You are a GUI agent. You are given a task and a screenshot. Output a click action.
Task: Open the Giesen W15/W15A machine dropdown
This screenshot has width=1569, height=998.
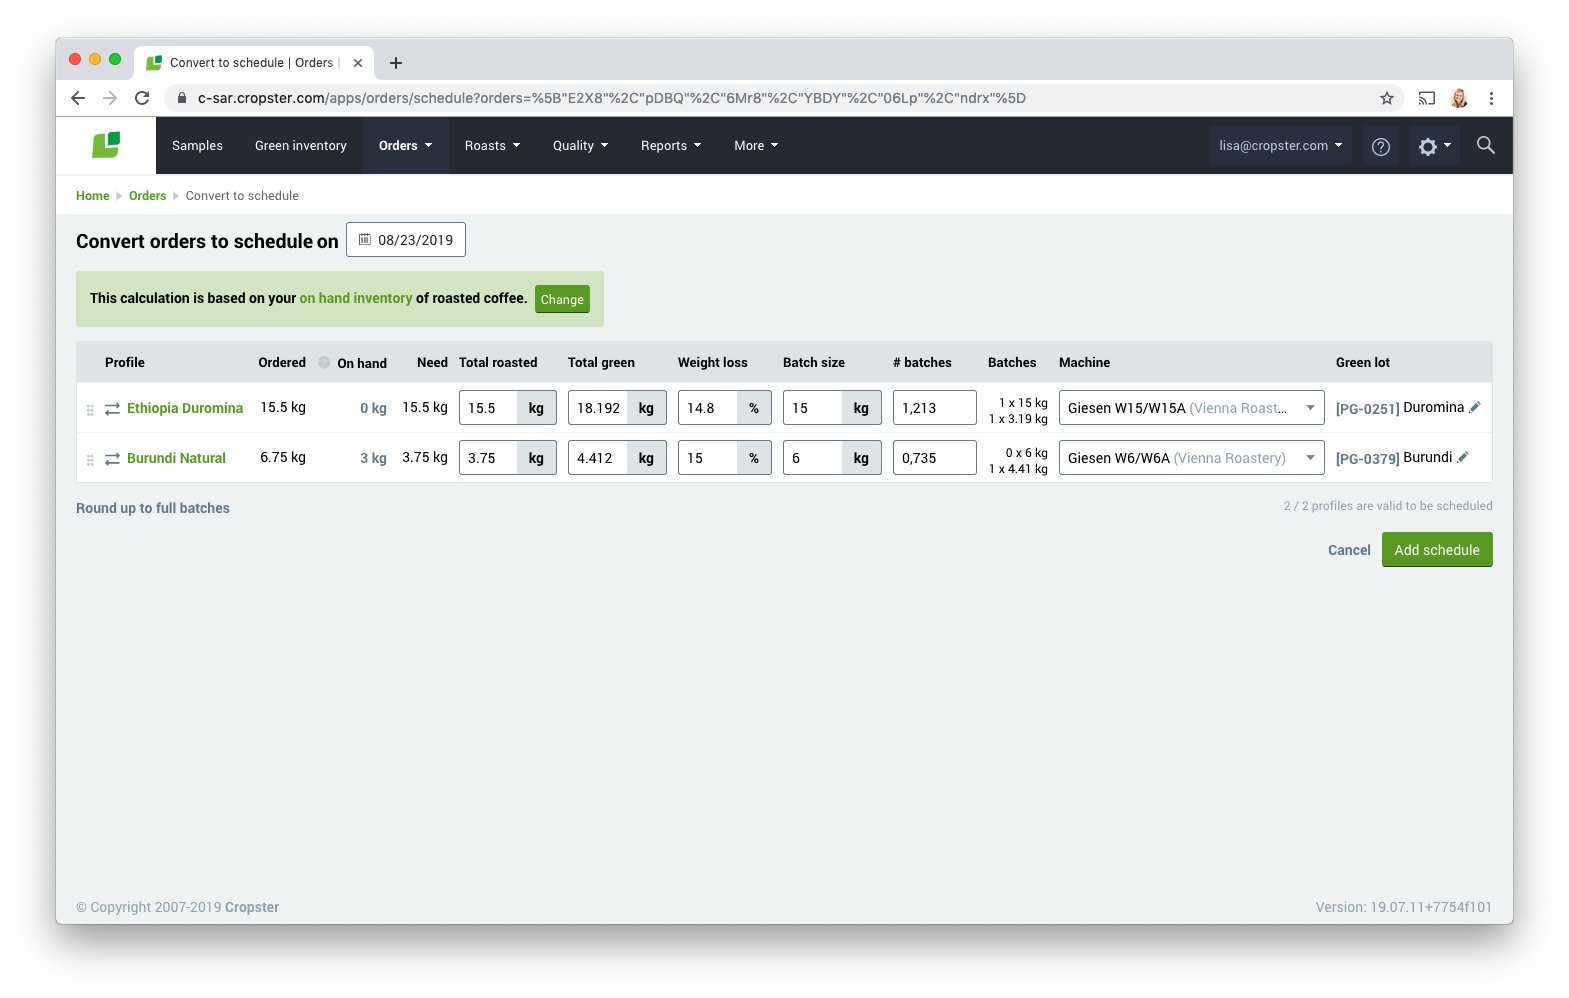(x=1192, y=408)
